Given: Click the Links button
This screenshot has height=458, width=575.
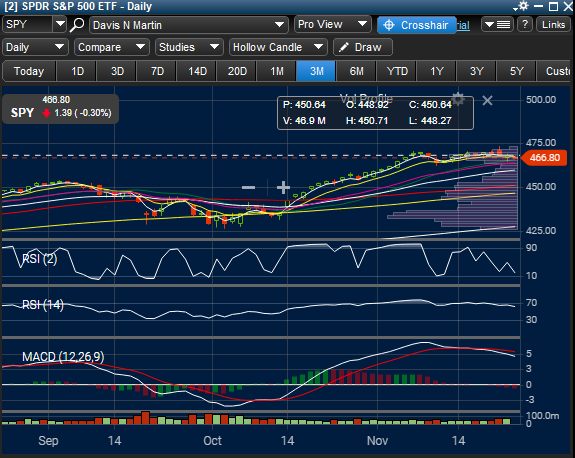Looking at the screenshot, I should (553, 25).
